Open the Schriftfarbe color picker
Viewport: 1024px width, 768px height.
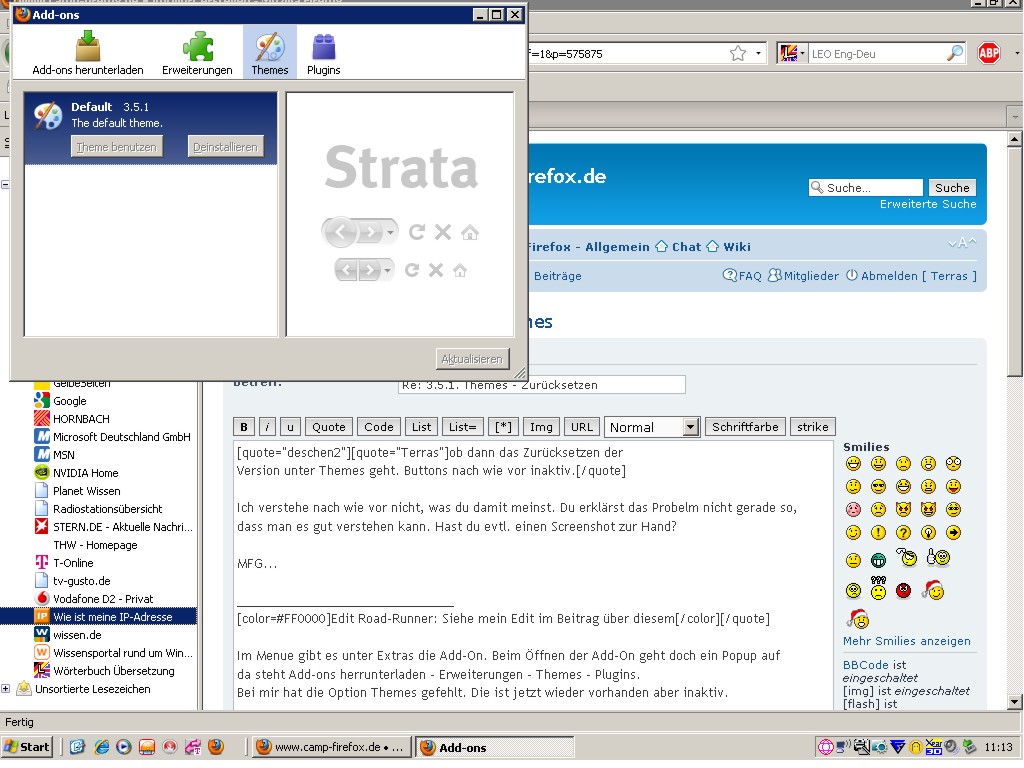pyautogui.click(x=745, y=427)
